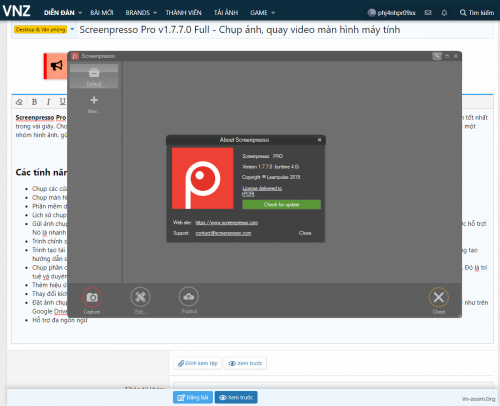Click the Tìm kiếm search button
The image size is (500, 406).
point(477,13)
